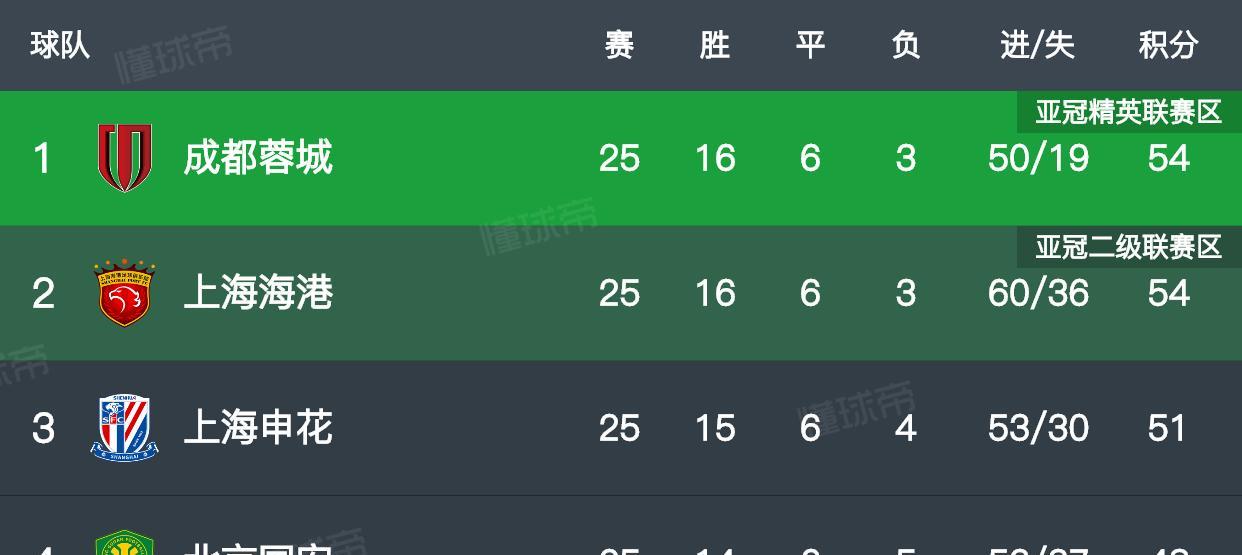Click the 亚冠精英联赛区 badge label
This screenshot has width=1242, height=555.
1129,112
